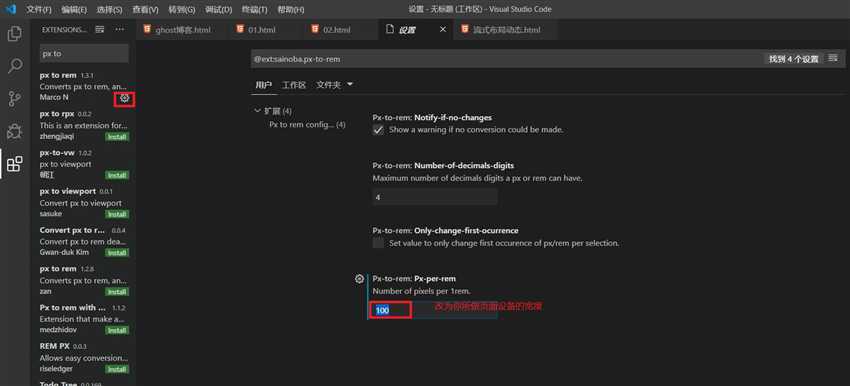Click the extensions search box
The image size is (850, 386).
coord(84,54)
